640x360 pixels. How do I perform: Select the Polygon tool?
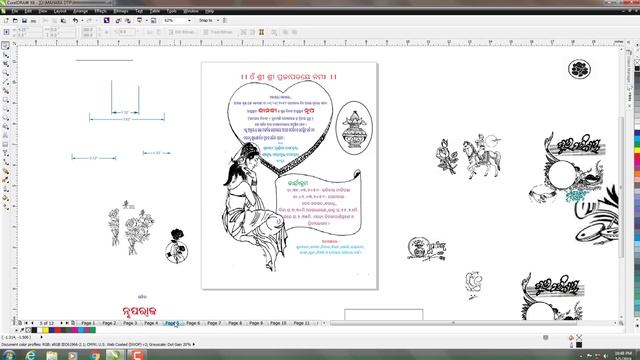[6, 118]
